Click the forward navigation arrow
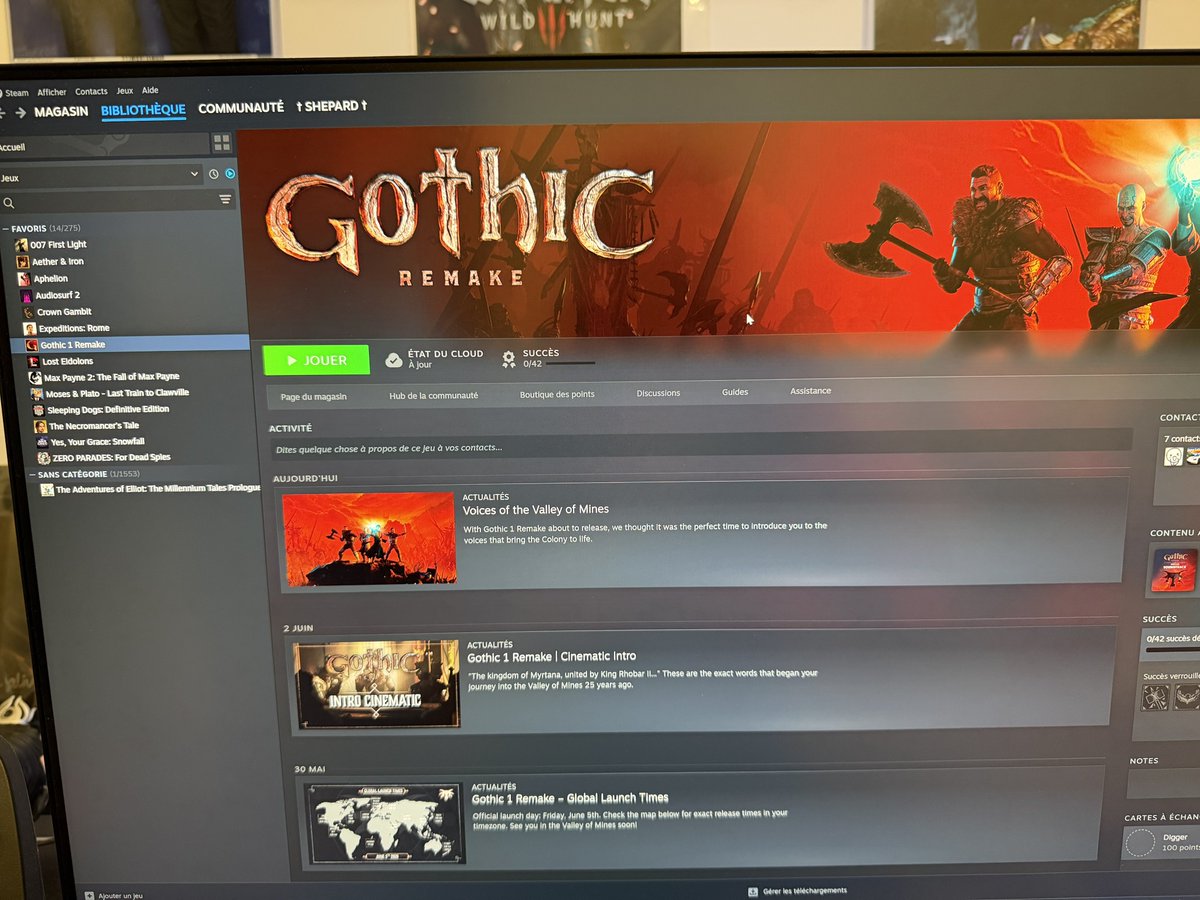Screen dimensions: 1200x900 20,112
